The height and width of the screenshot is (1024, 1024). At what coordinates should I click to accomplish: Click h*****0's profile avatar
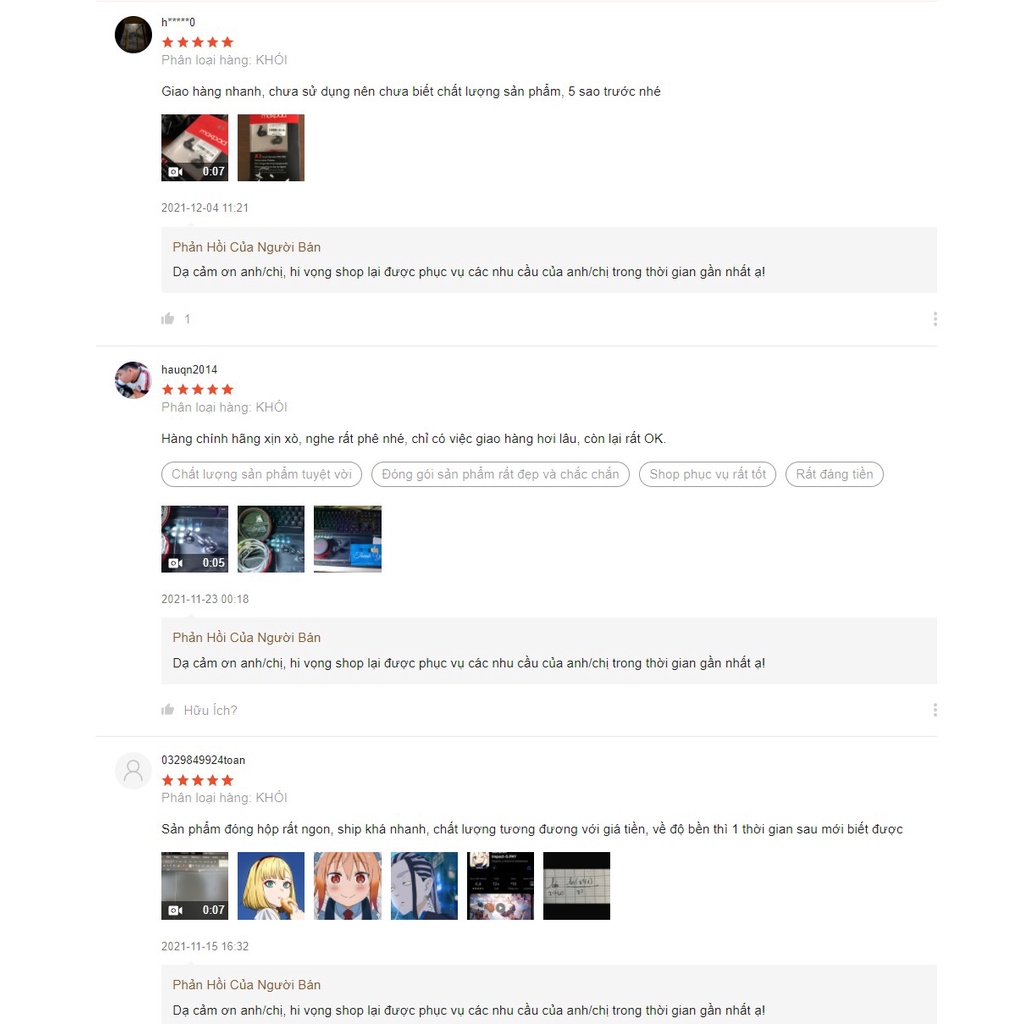[133, 35]
